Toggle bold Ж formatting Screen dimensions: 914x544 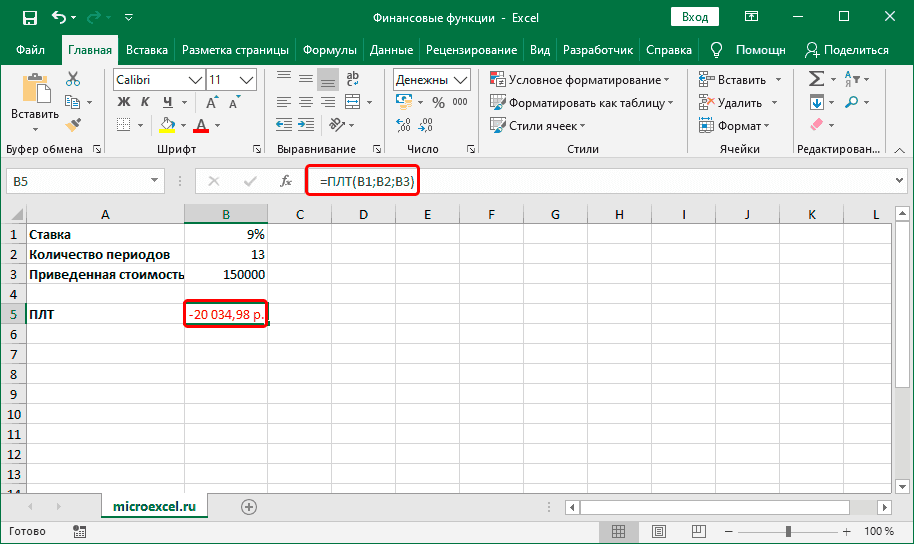pyautogui.click(x=124, y=102)
